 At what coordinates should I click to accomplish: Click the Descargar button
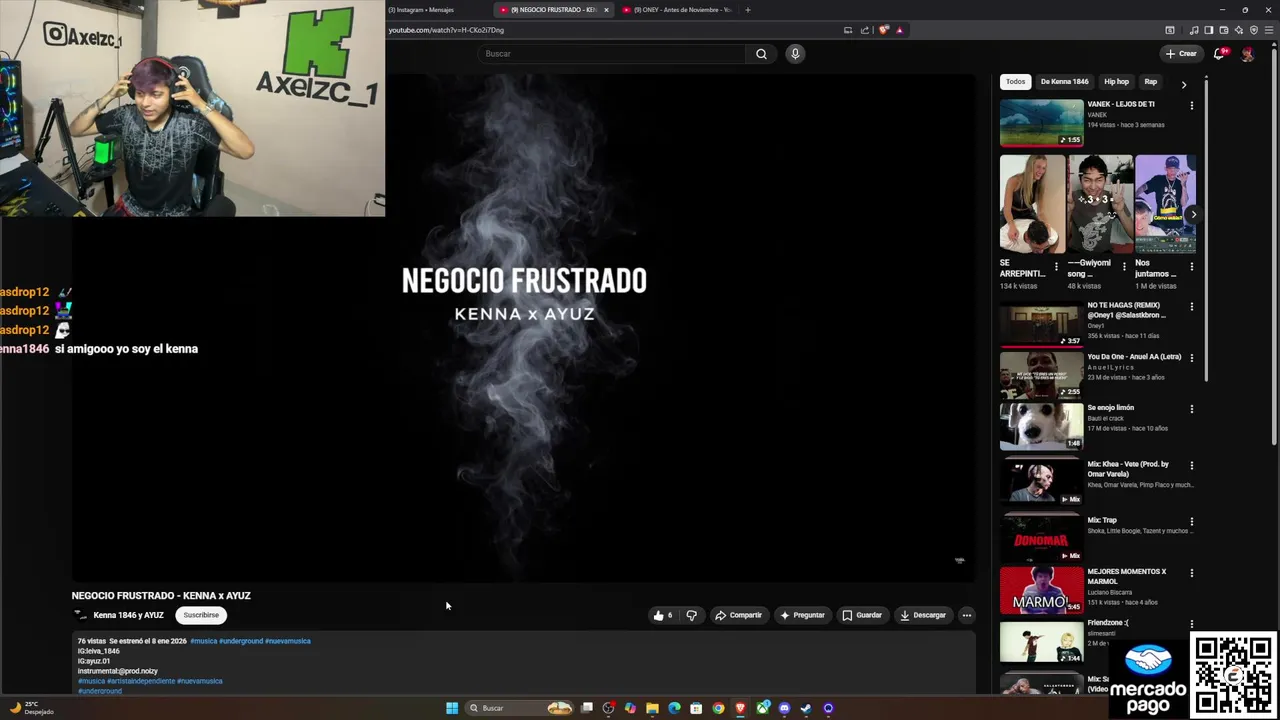(922, 615)
